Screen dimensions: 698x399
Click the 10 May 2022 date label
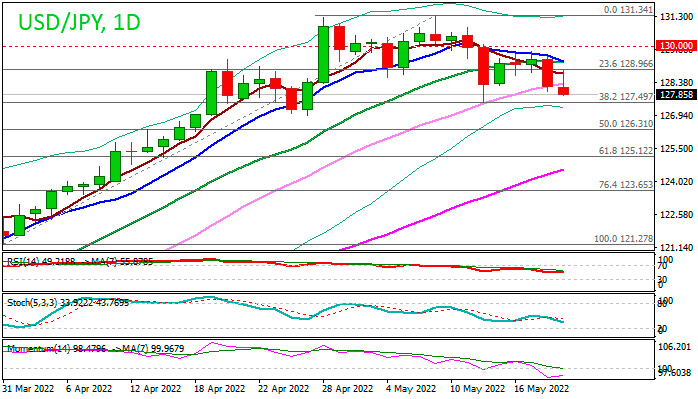tap(477, 389)
